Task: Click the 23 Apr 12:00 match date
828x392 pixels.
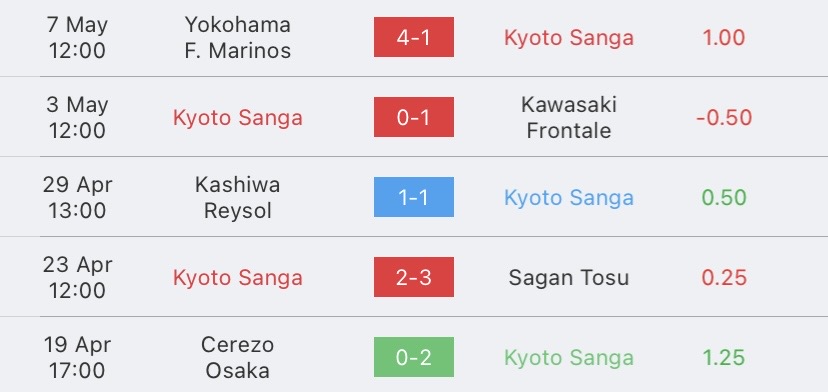Action: coord(78,277)
